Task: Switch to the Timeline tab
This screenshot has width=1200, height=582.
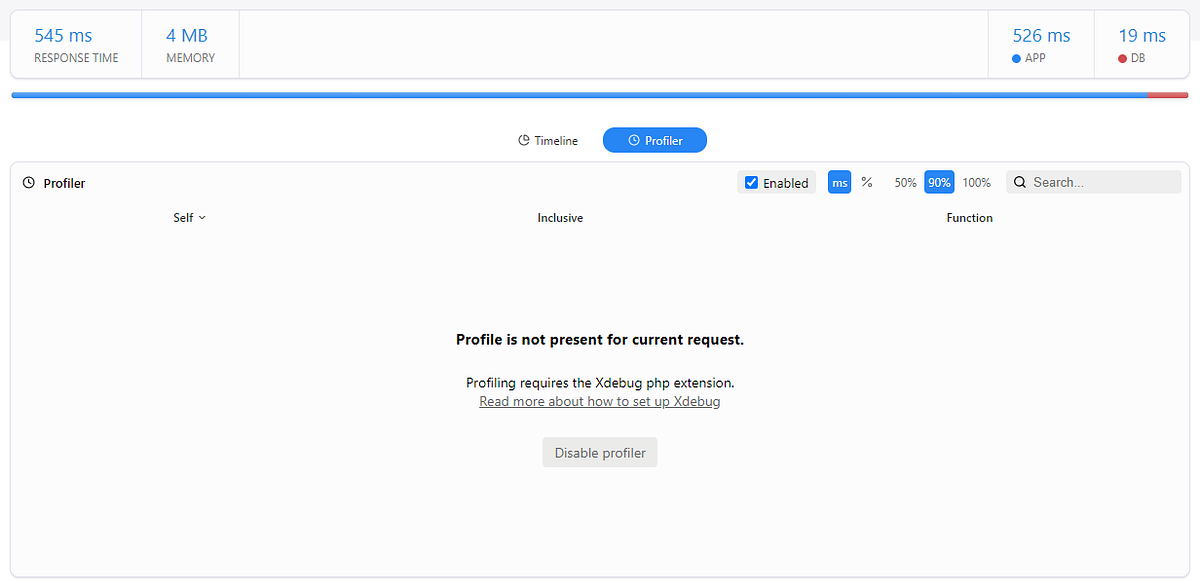Action: (548, 140)
